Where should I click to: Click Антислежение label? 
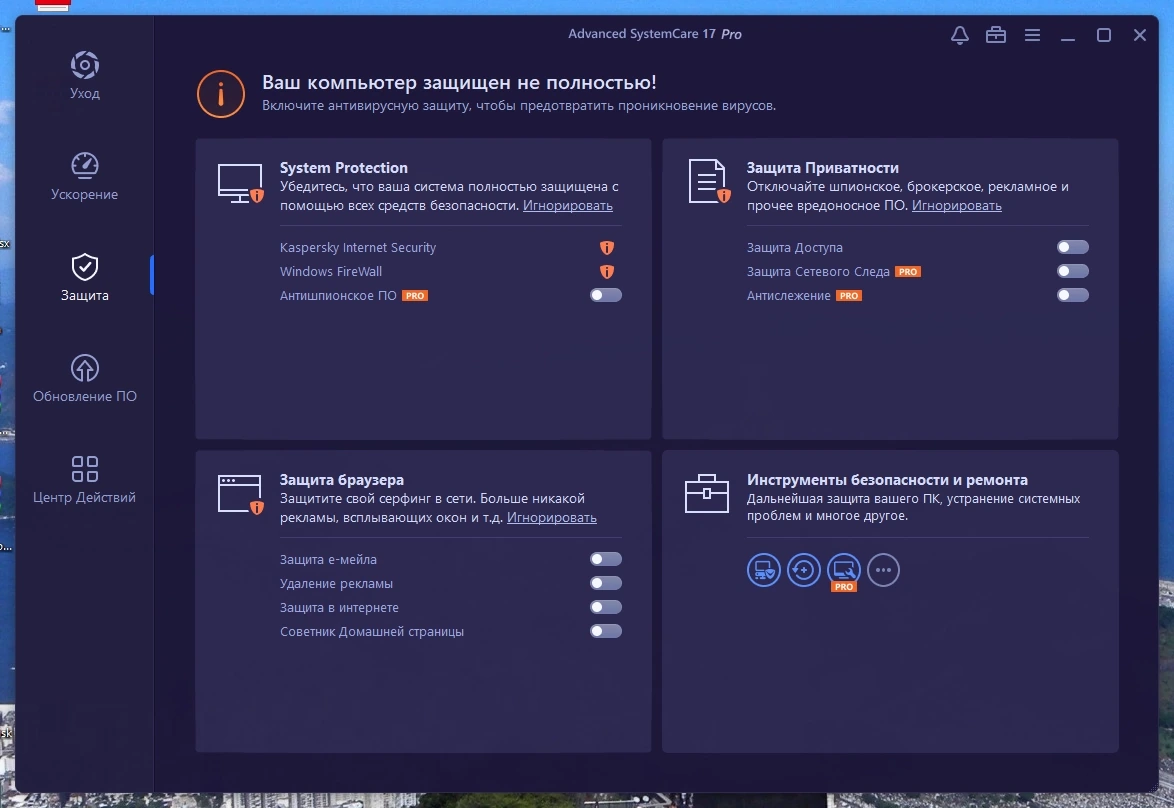tap(788, 296)
